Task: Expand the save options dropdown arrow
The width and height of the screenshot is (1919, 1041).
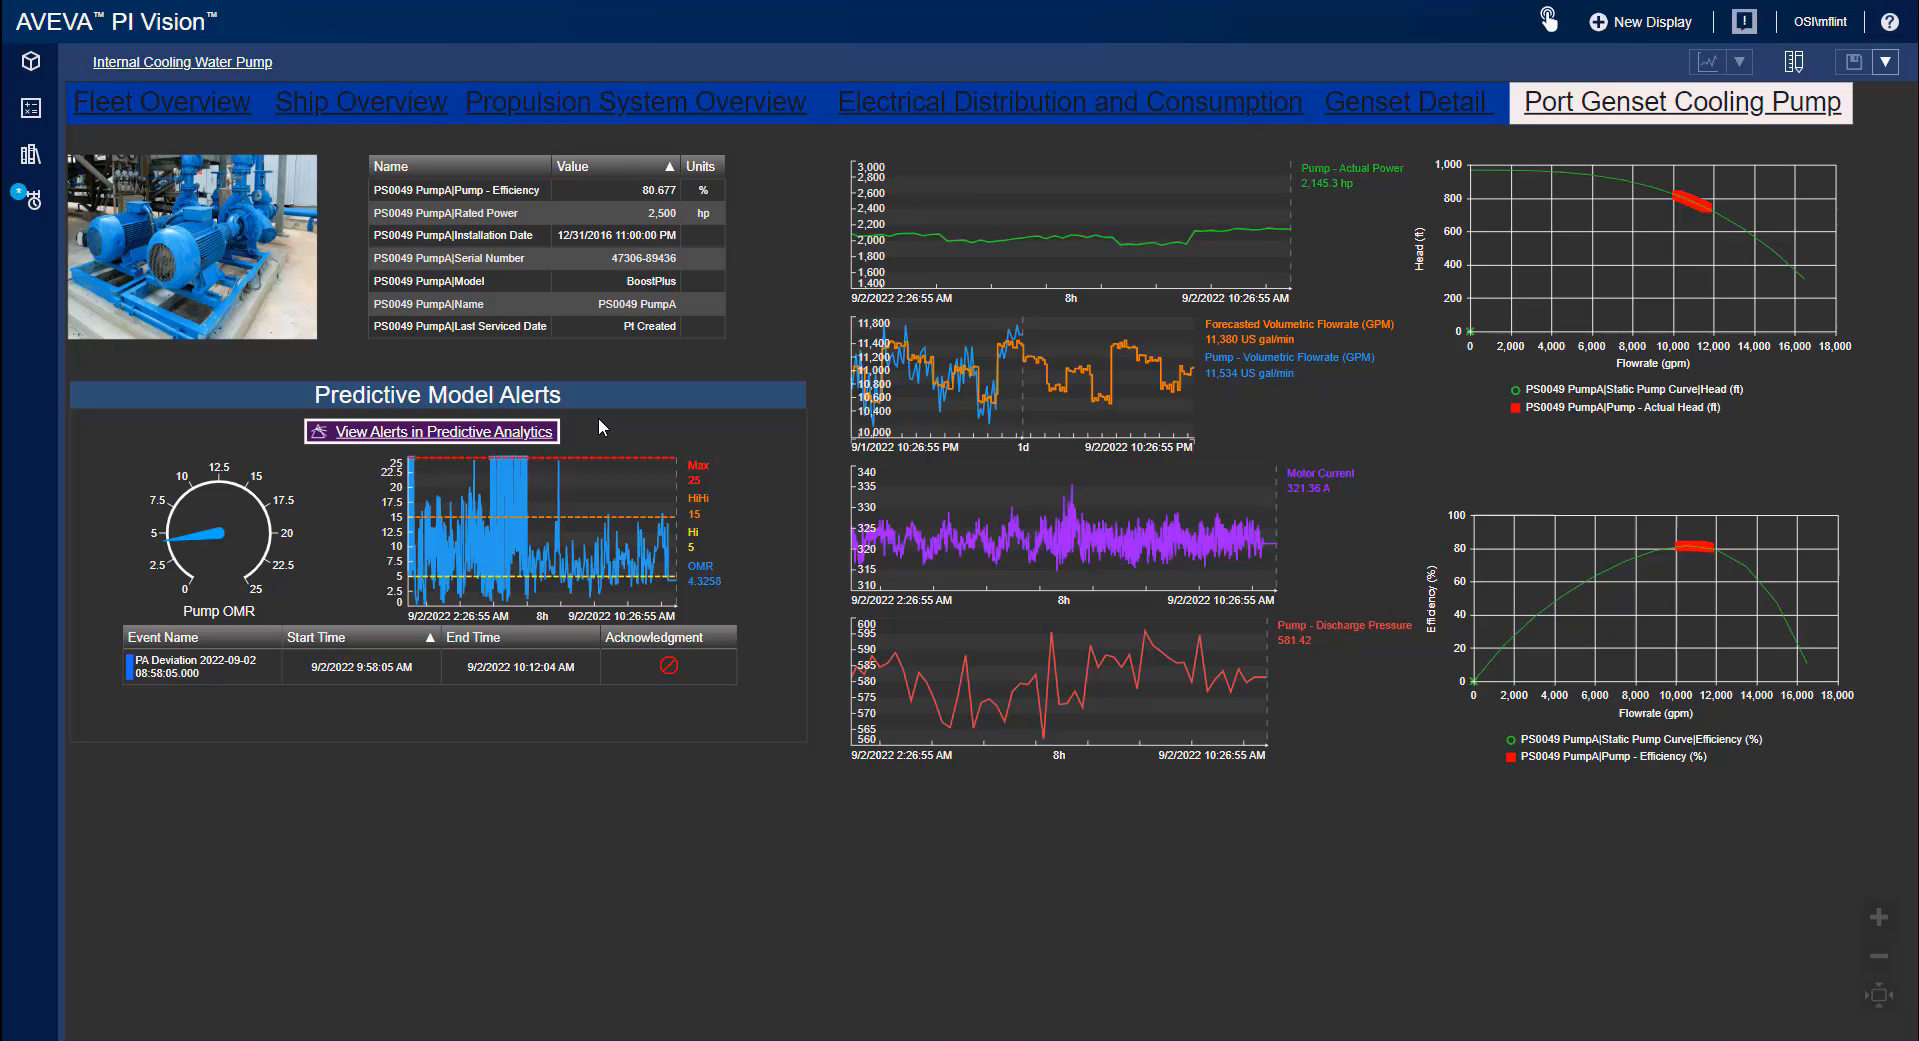Action: coord(1885,62)
